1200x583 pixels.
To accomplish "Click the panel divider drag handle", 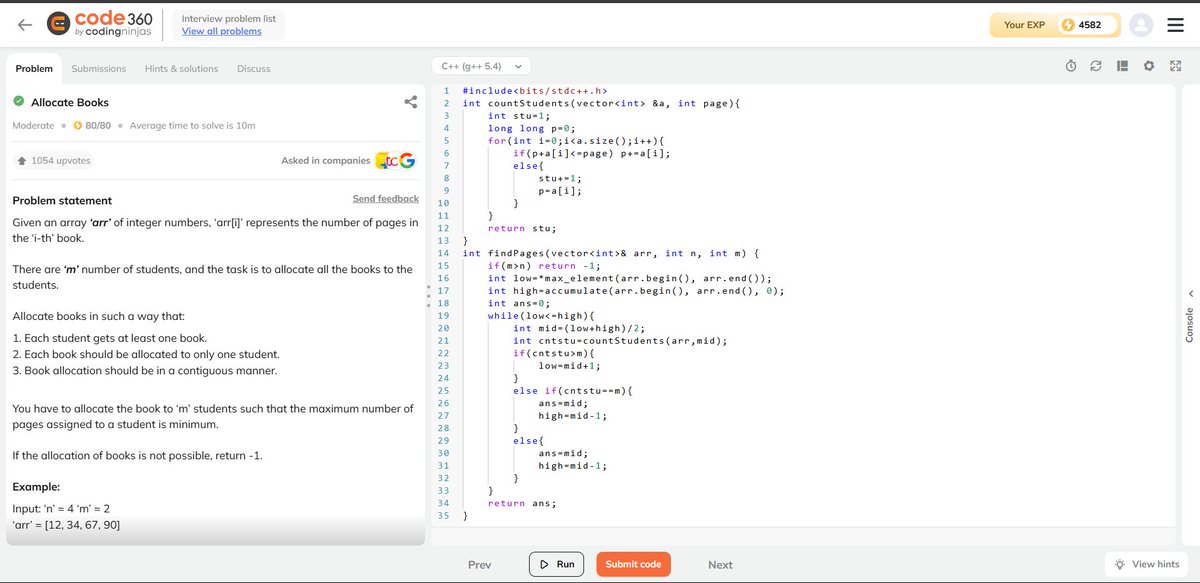I will click(x=431, y=294).
